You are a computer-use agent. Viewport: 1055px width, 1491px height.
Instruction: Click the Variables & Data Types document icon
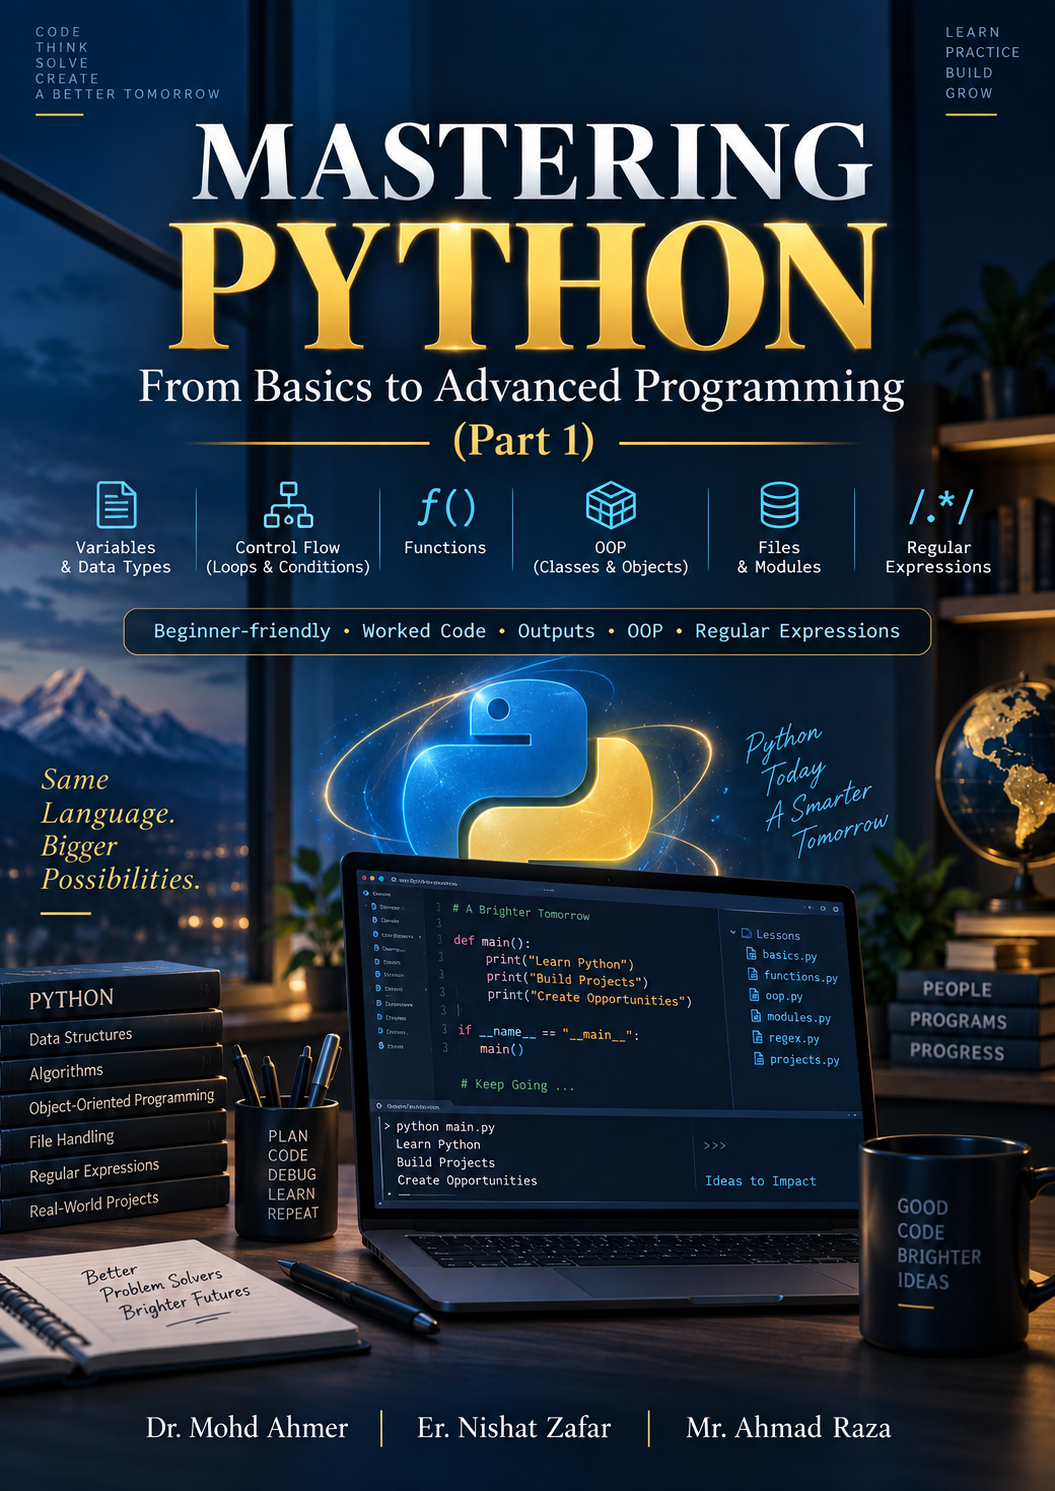tap(116, 504)
